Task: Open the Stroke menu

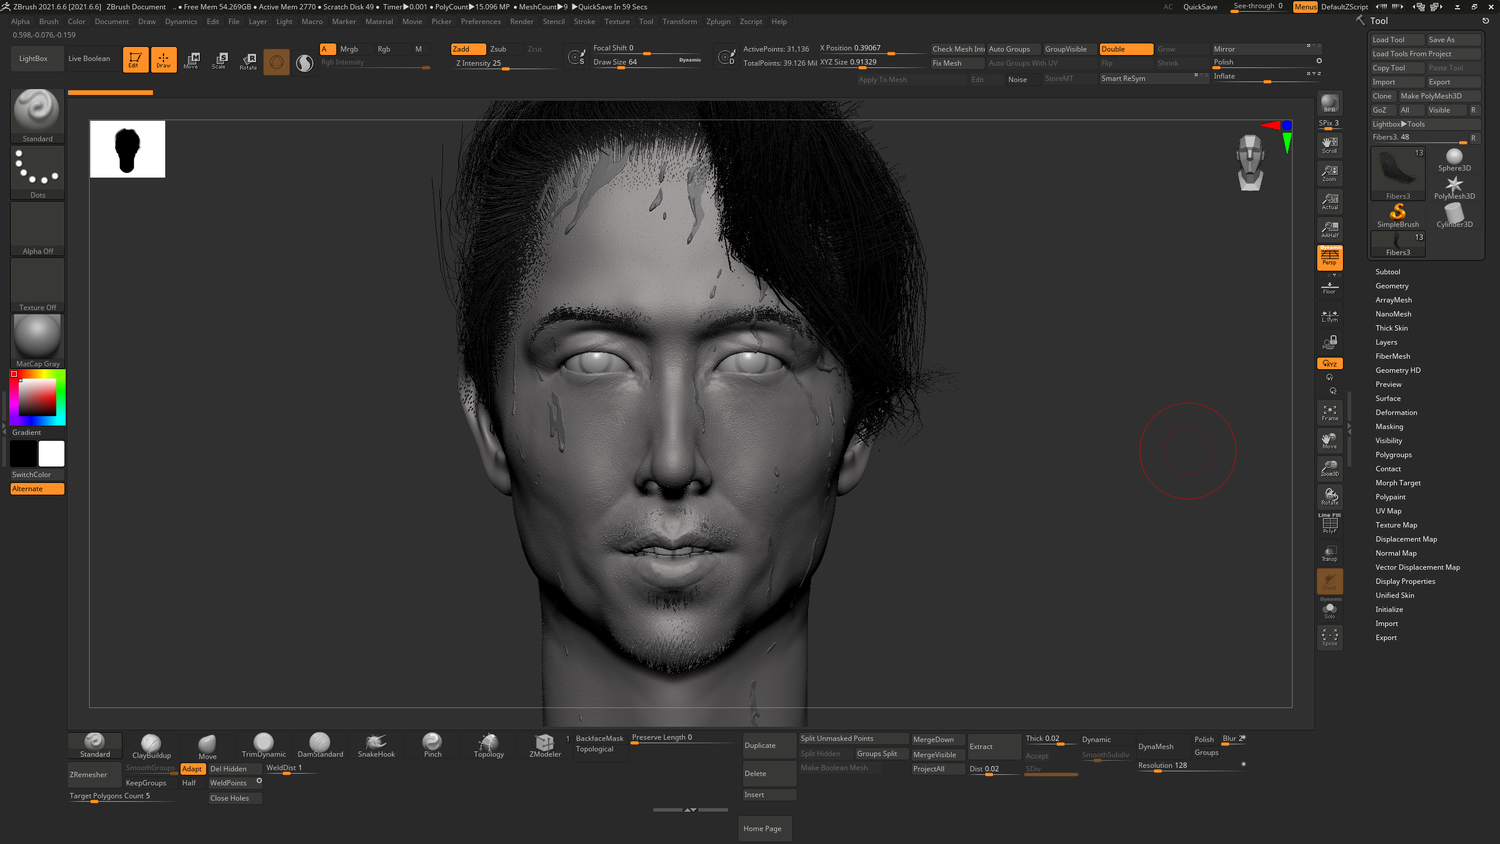Action: coord(584,21)
